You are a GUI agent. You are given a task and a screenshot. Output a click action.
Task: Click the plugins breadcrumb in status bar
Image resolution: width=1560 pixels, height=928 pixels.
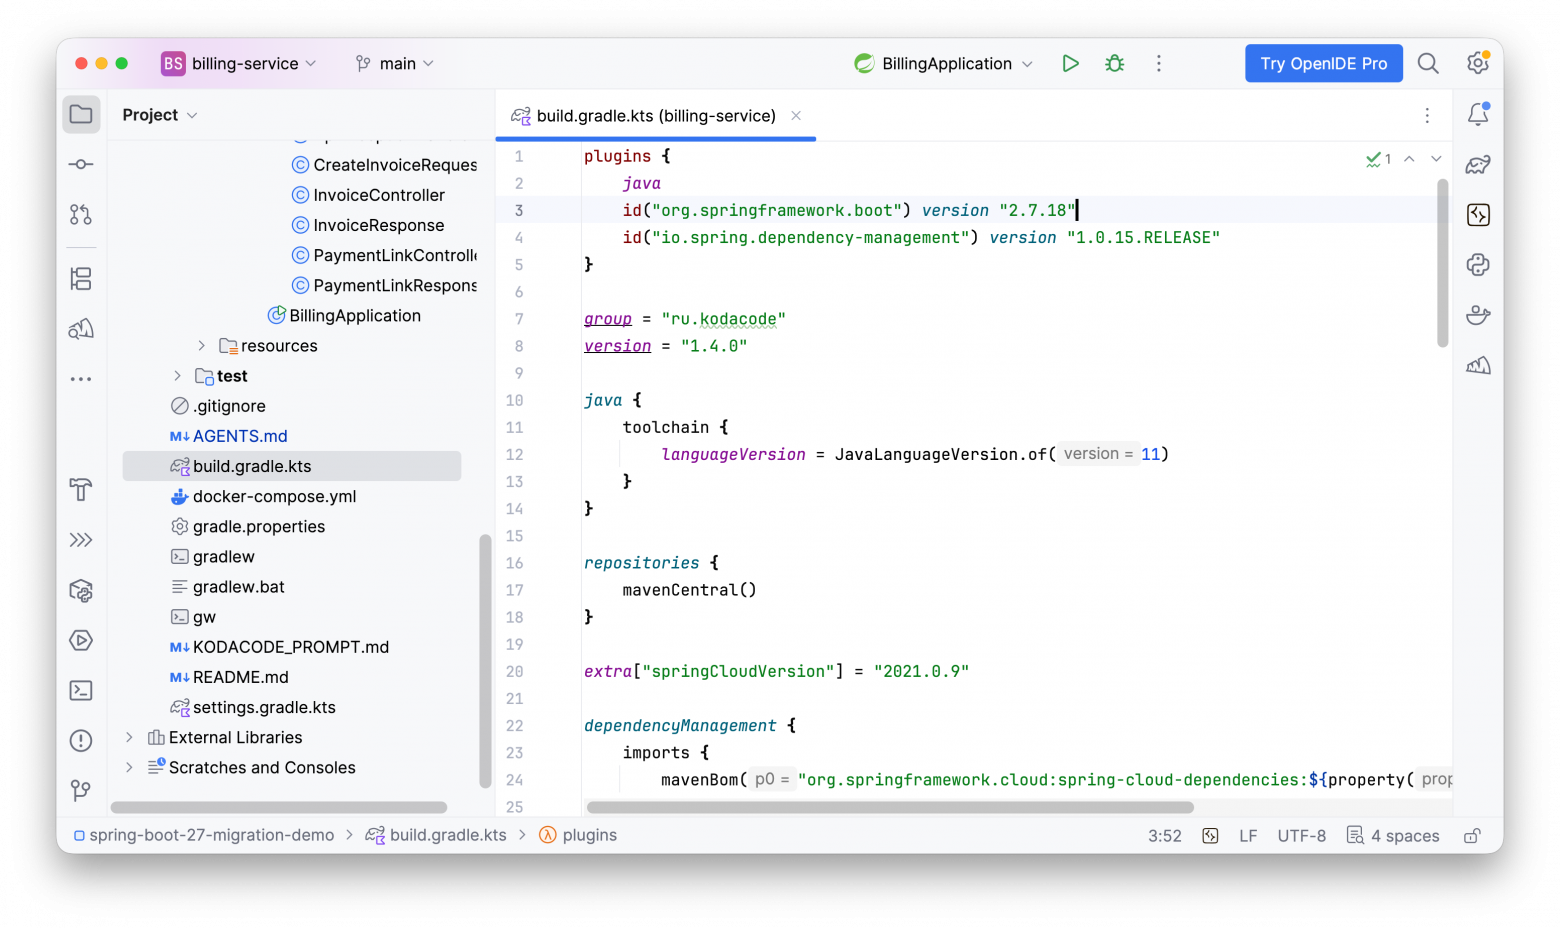(578, 836)
